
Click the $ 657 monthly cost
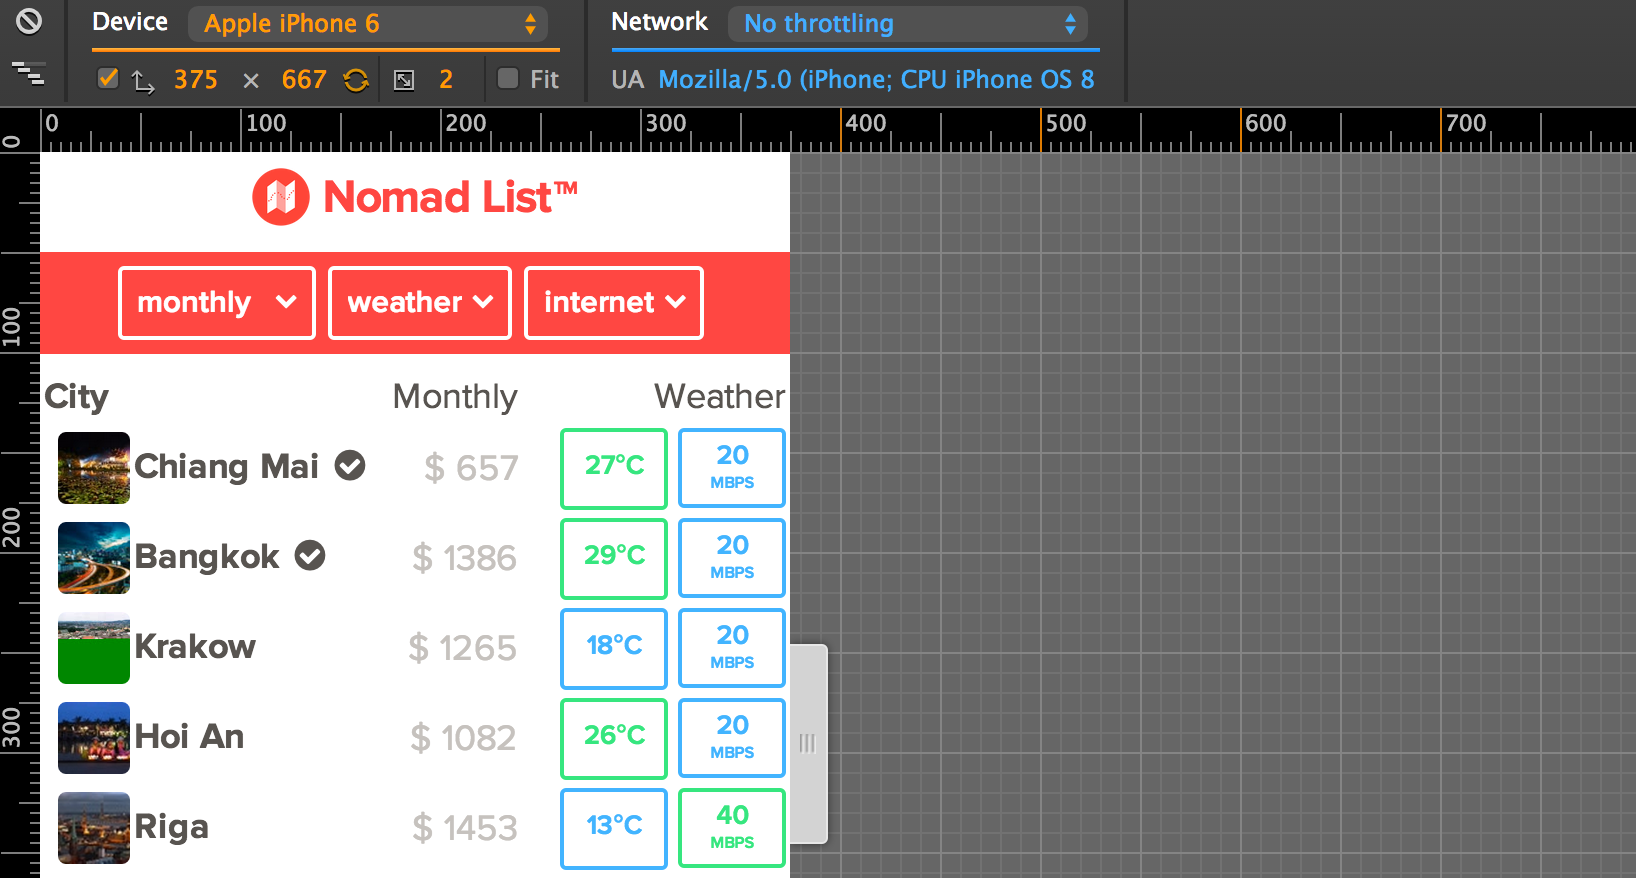[x=471, y=468]
